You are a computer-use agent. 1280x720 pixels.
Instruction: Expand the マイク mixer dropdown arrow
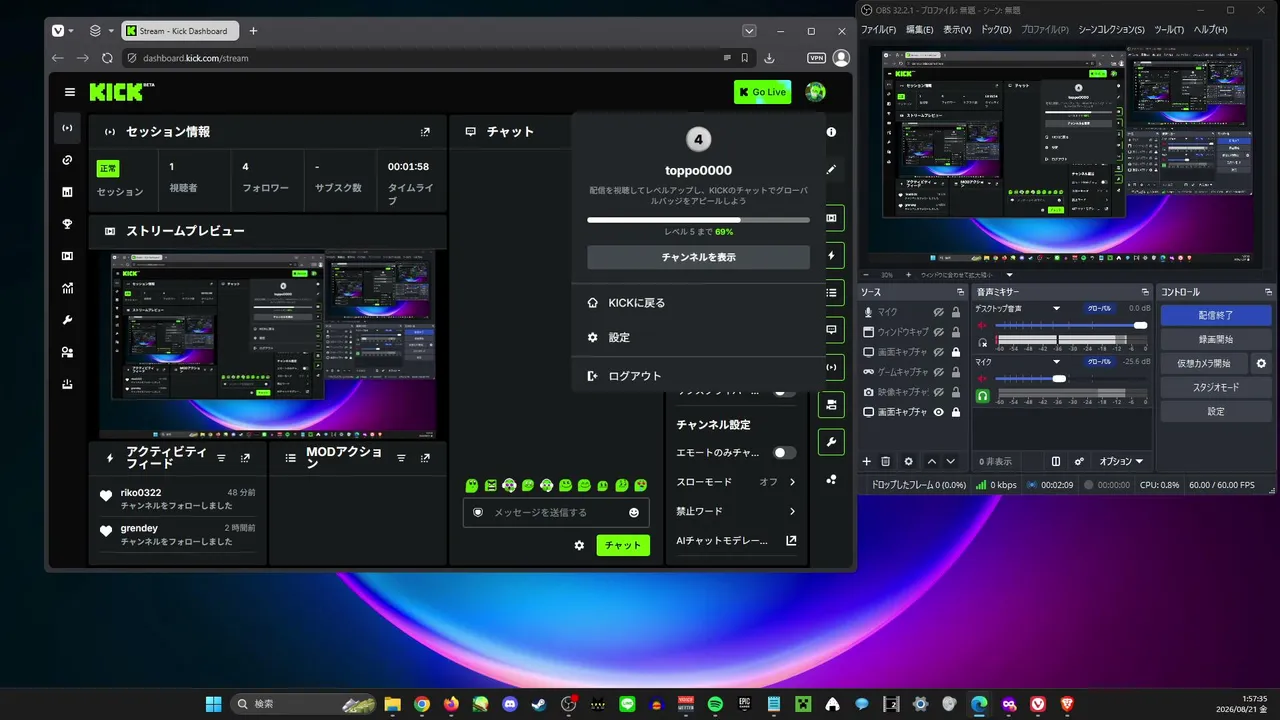click(1056, 362)
